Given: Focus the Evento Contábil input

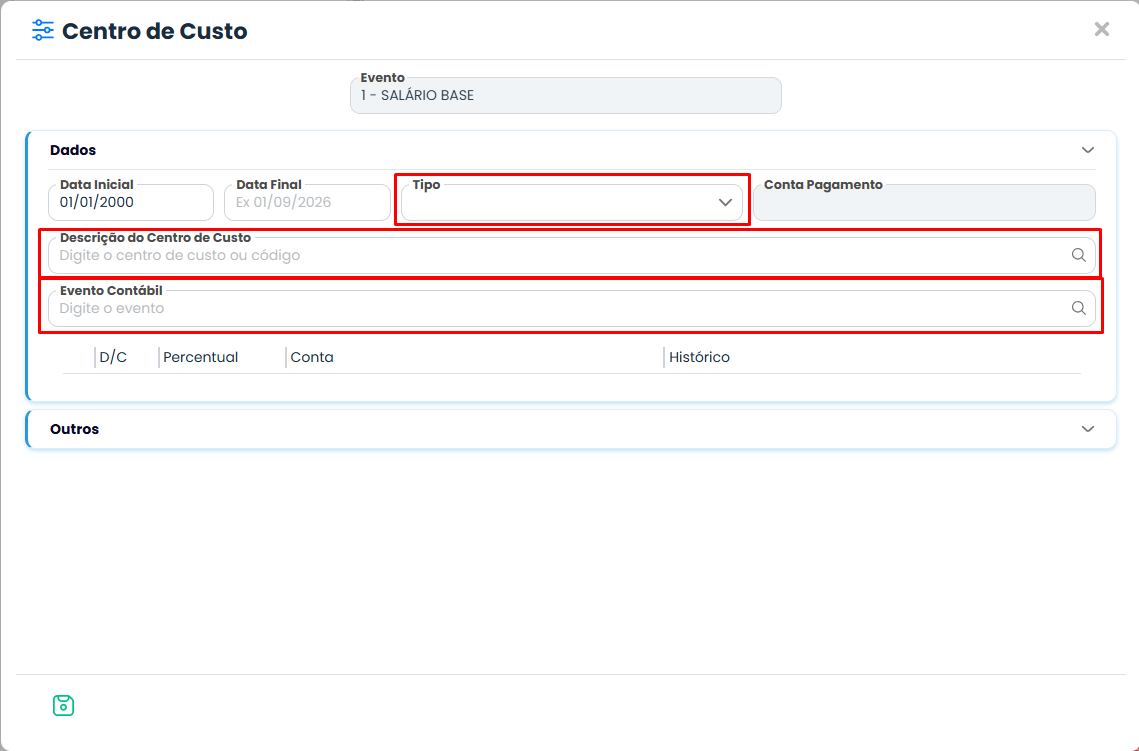Looking at the screenshot, I should (x=572, y=308).
